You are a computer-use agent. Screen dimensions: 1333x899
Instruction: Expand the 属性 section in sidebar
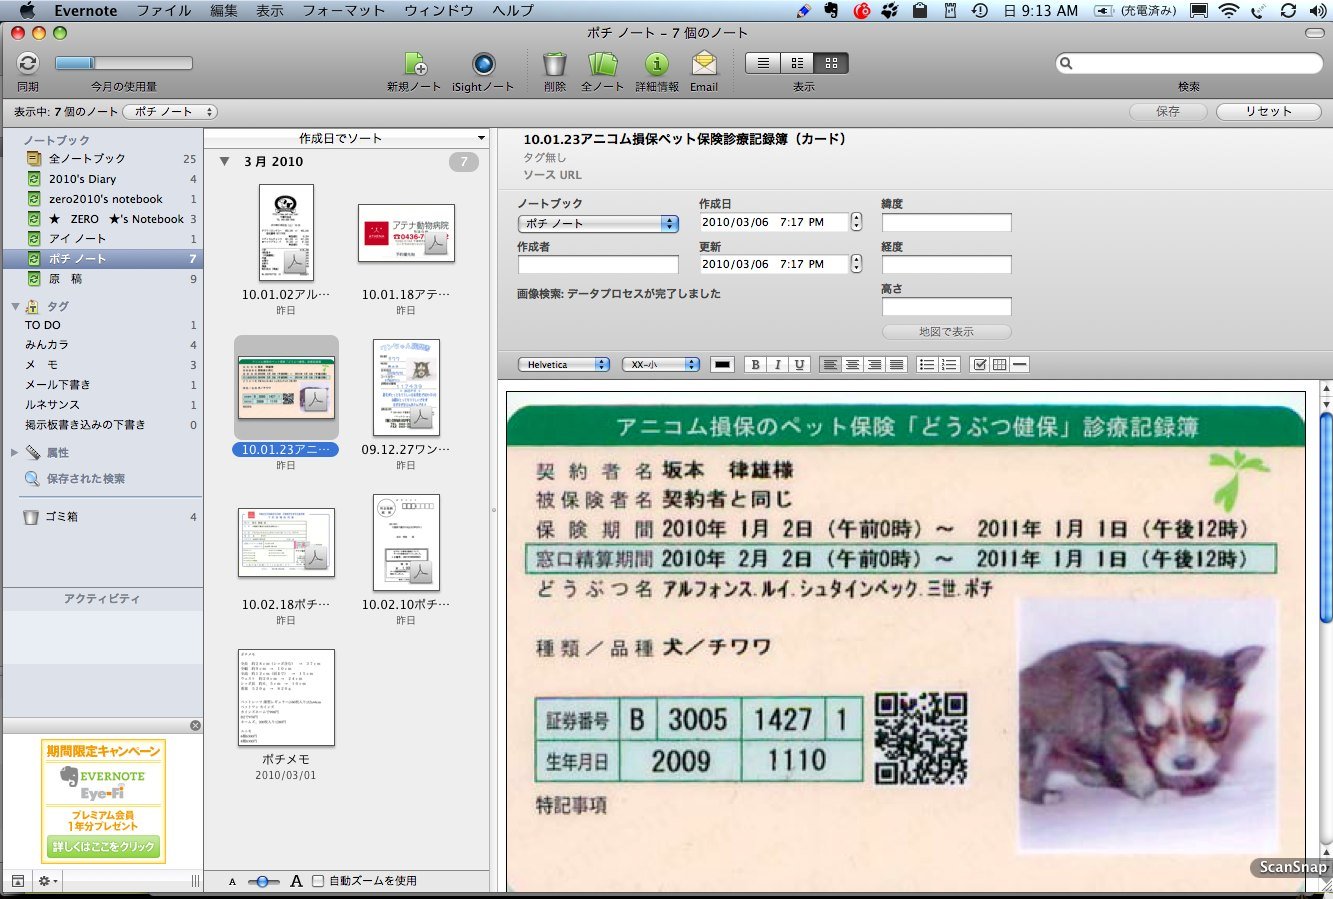coord(15,453)
